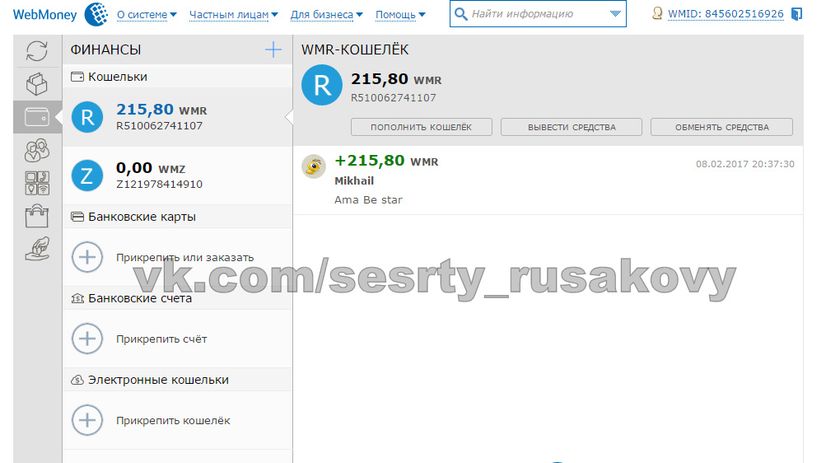Click the Z wallet icon in wallet list

pyautogui.click(x=87, y=175)
